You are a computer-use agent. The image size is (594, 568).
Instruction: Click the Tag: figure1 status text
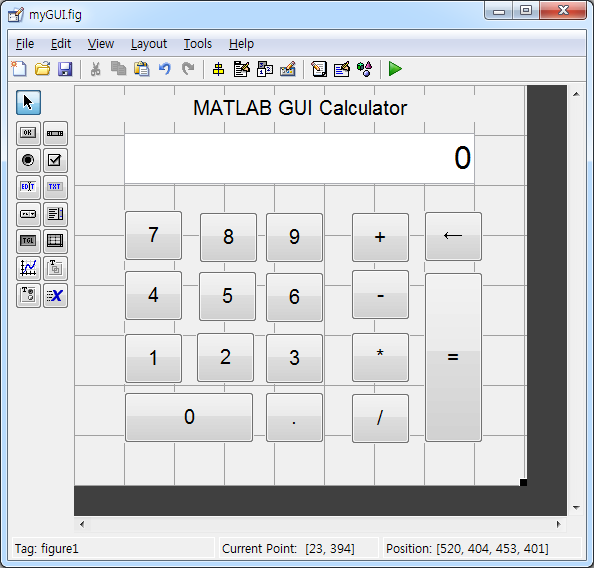[x=47, y=549]
